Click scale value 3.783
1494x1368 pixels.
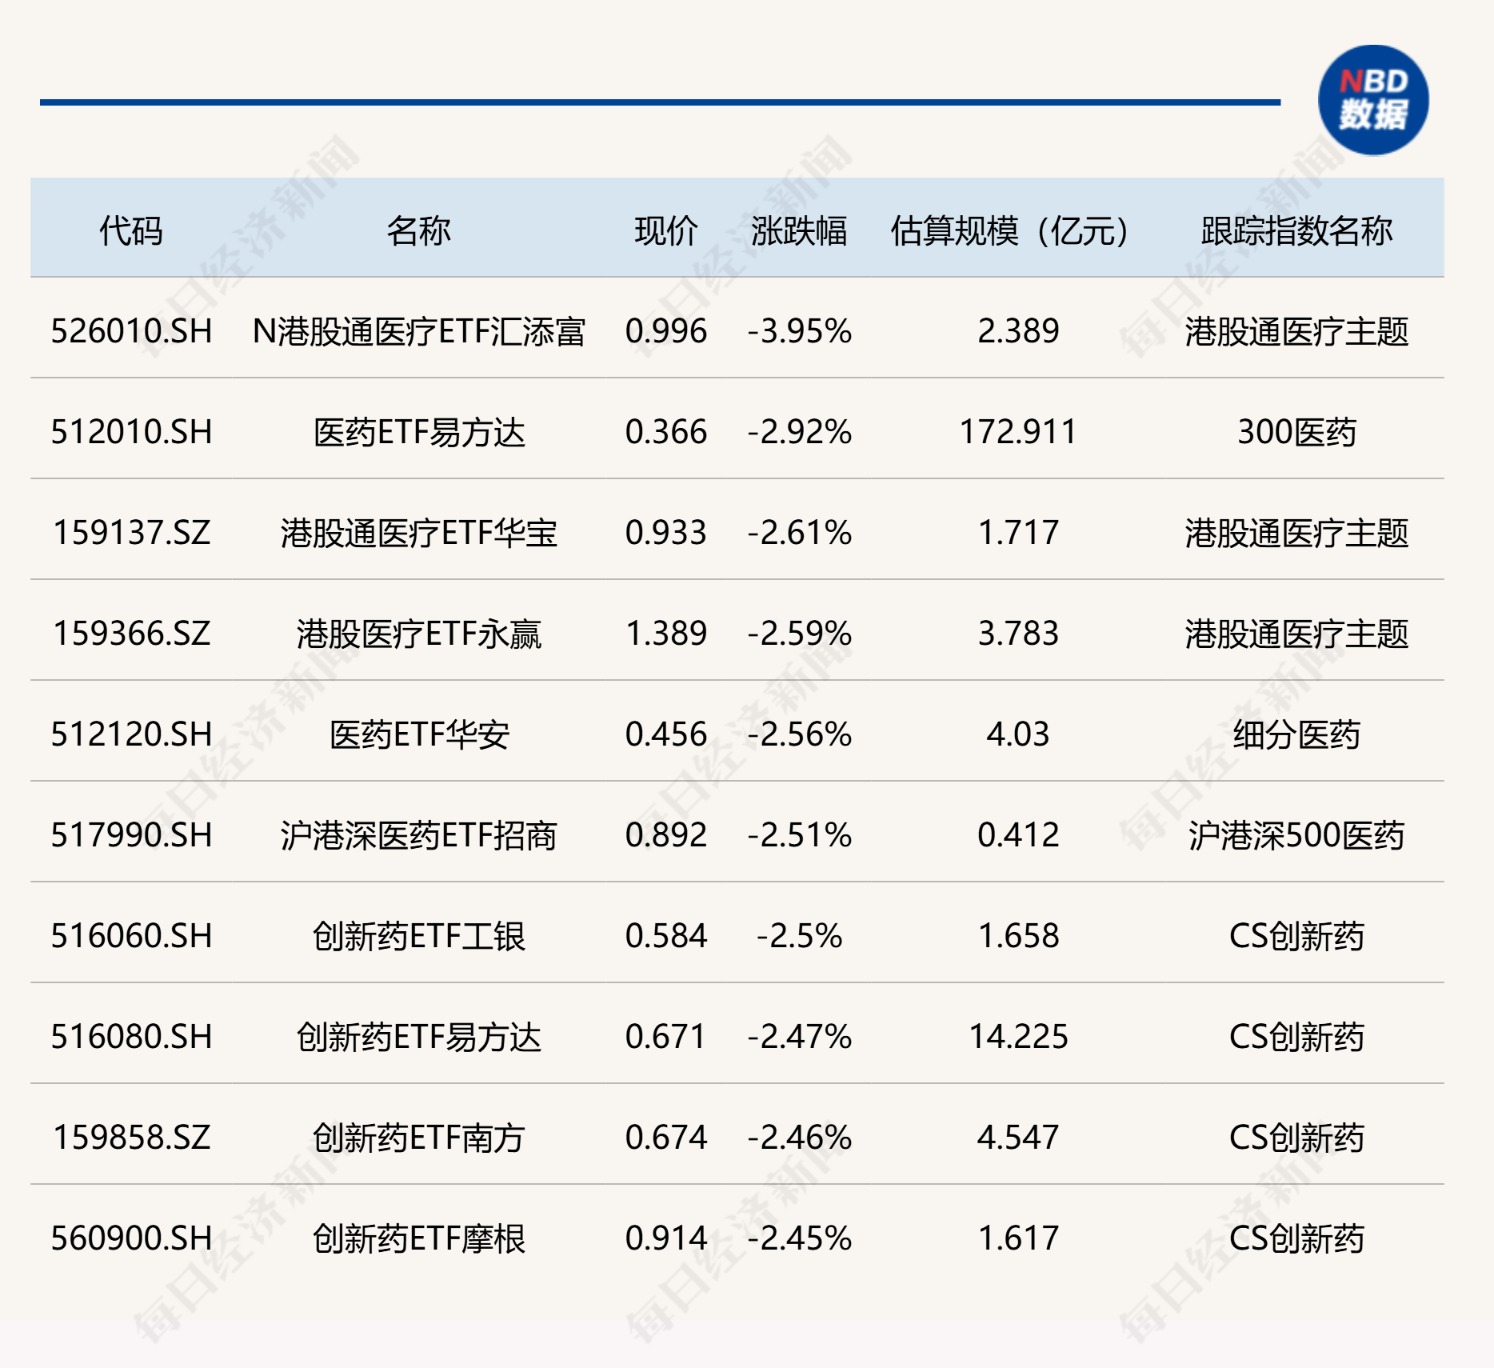pos(1018,634)
